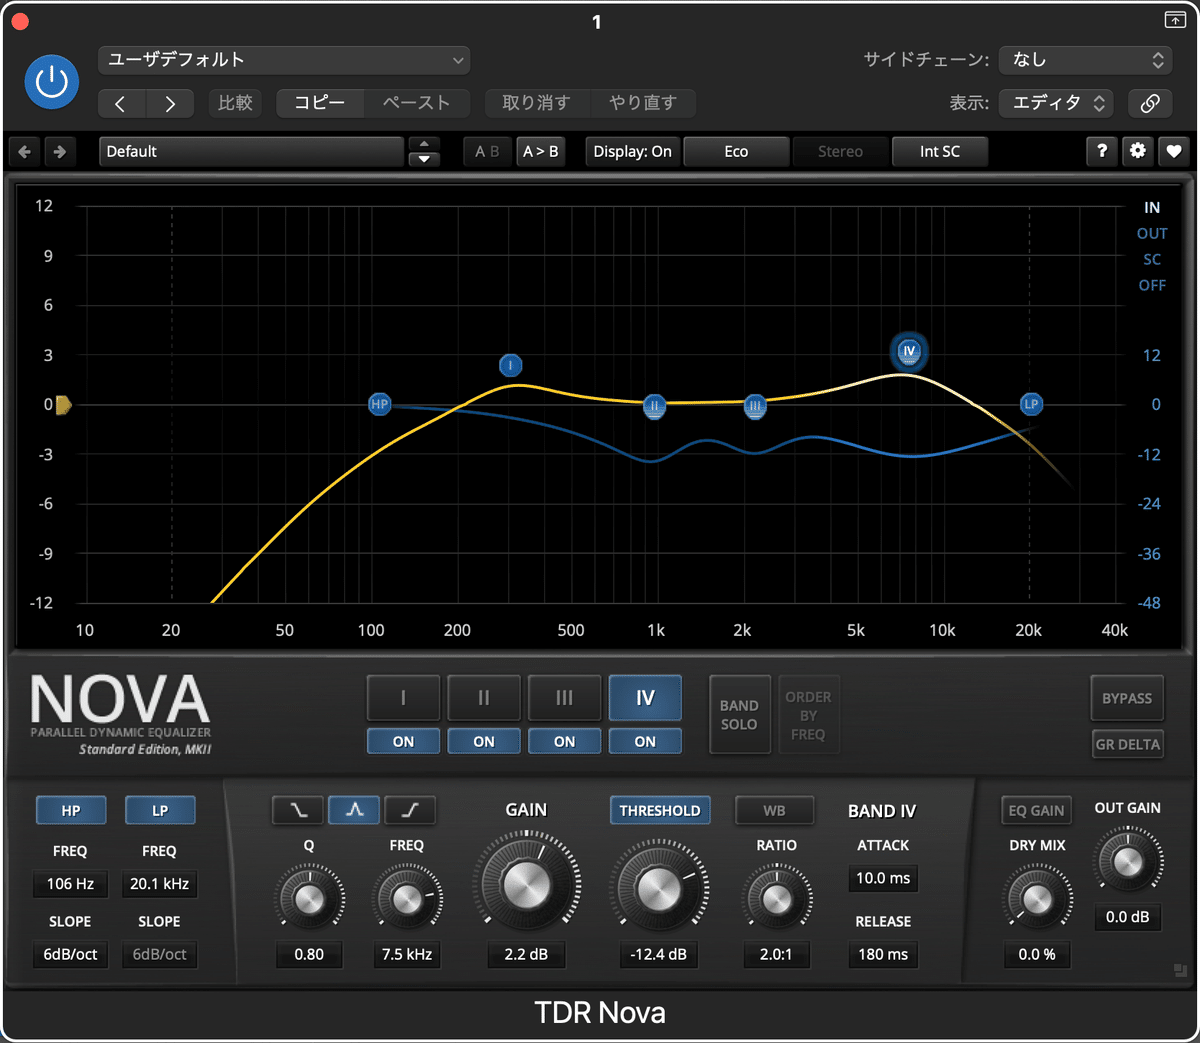The image size is (1200, 1043).
Task: Click the OUT GAIN knob
Action: (1128, 862)
